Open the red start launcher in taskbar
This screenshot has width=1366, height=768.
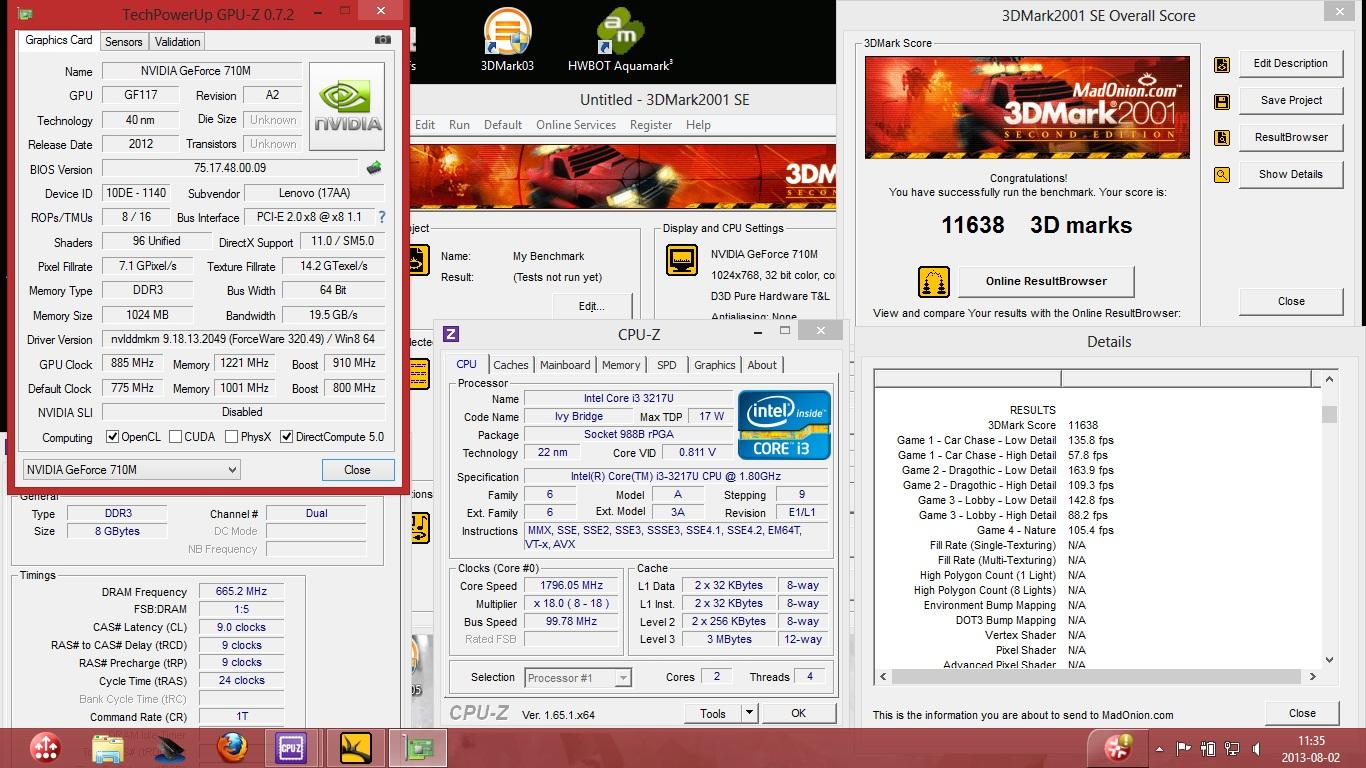[46, 747]
